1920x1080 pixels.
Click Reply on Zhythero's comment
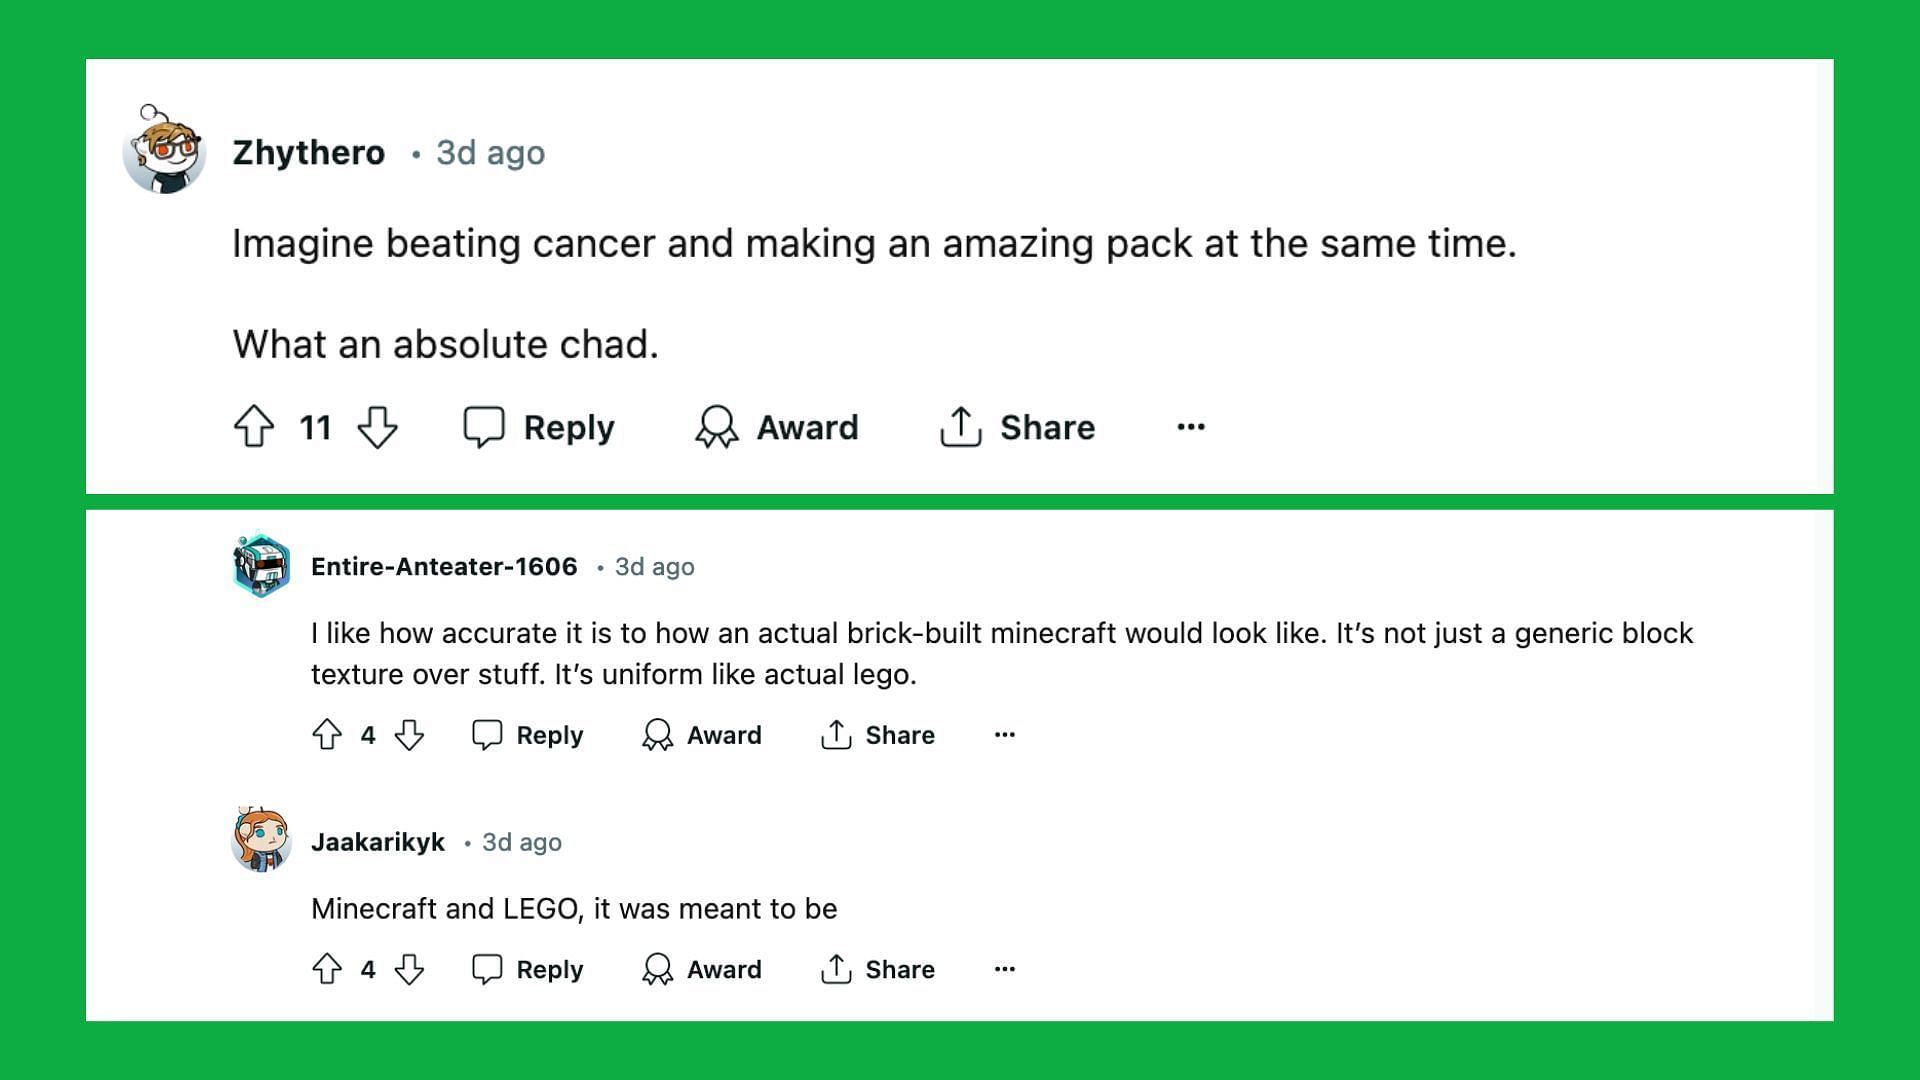point(543,427)
